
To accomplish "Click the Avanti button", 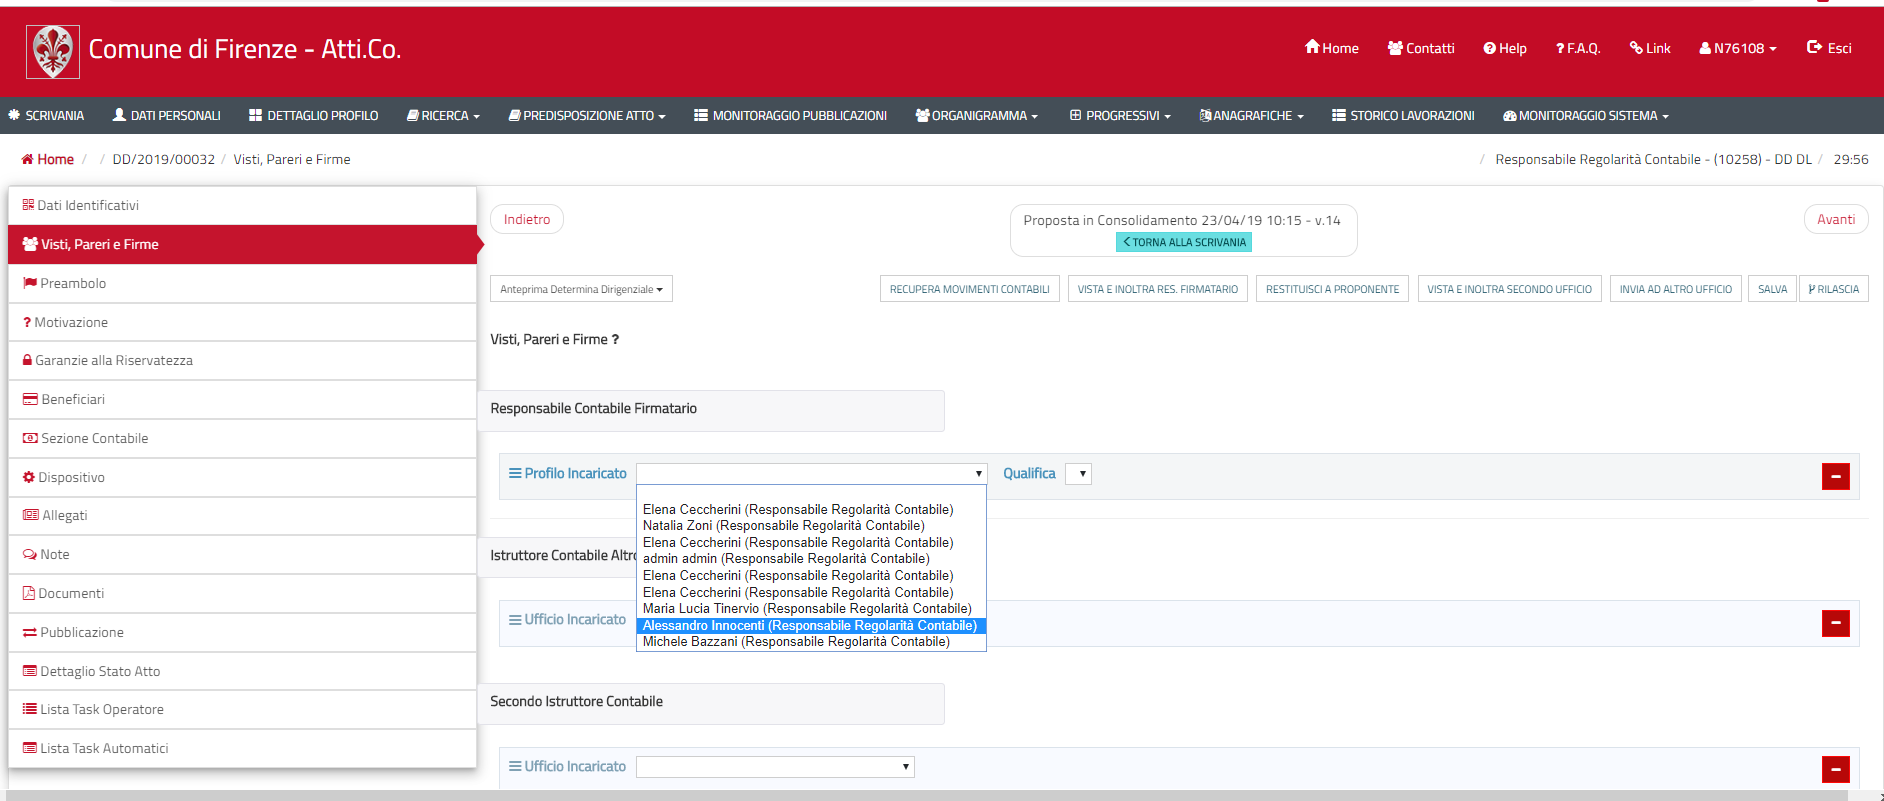I will coord(1835,219).
